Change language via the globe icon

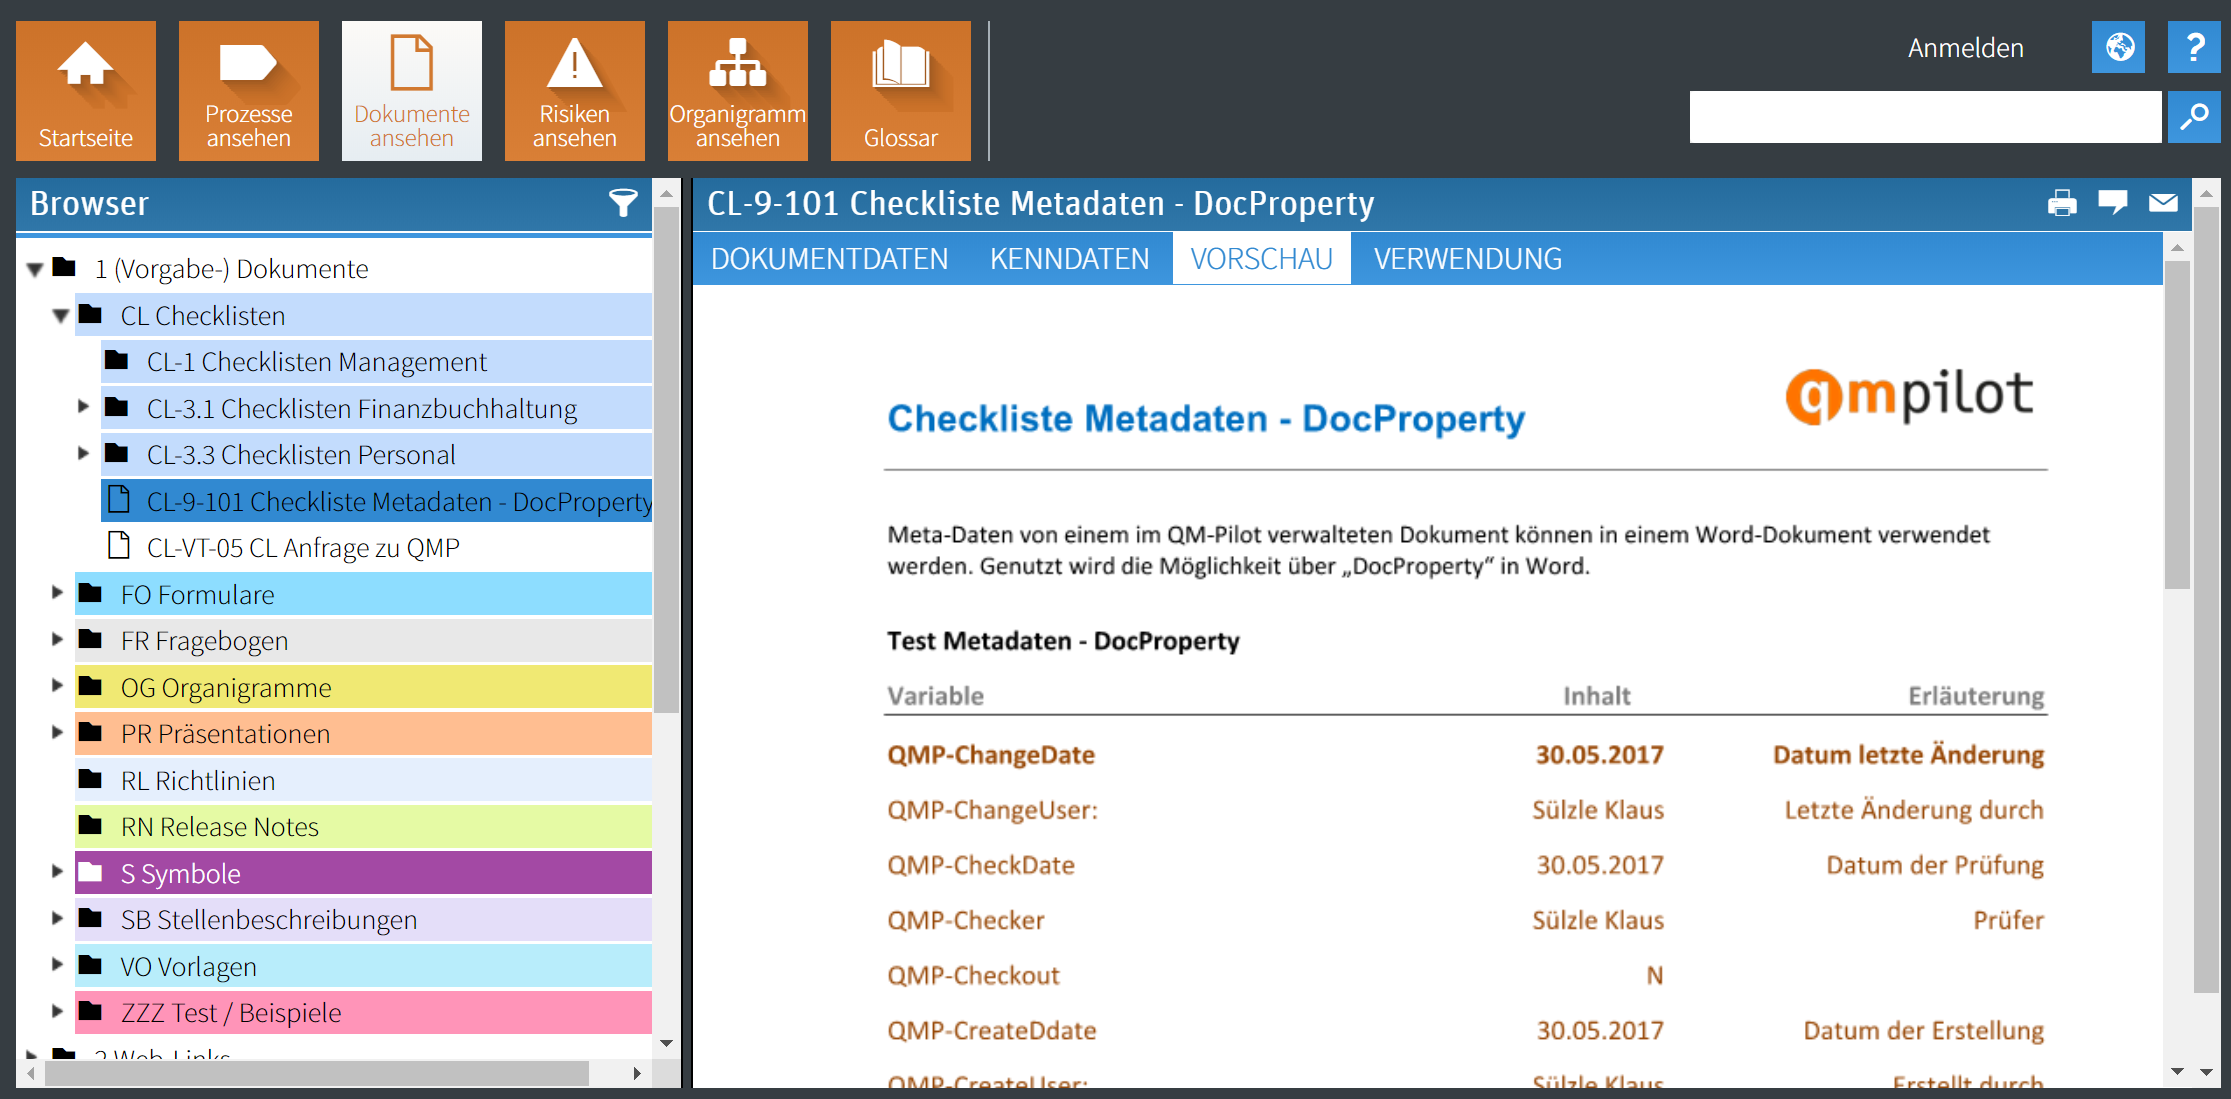[2118, 47]
